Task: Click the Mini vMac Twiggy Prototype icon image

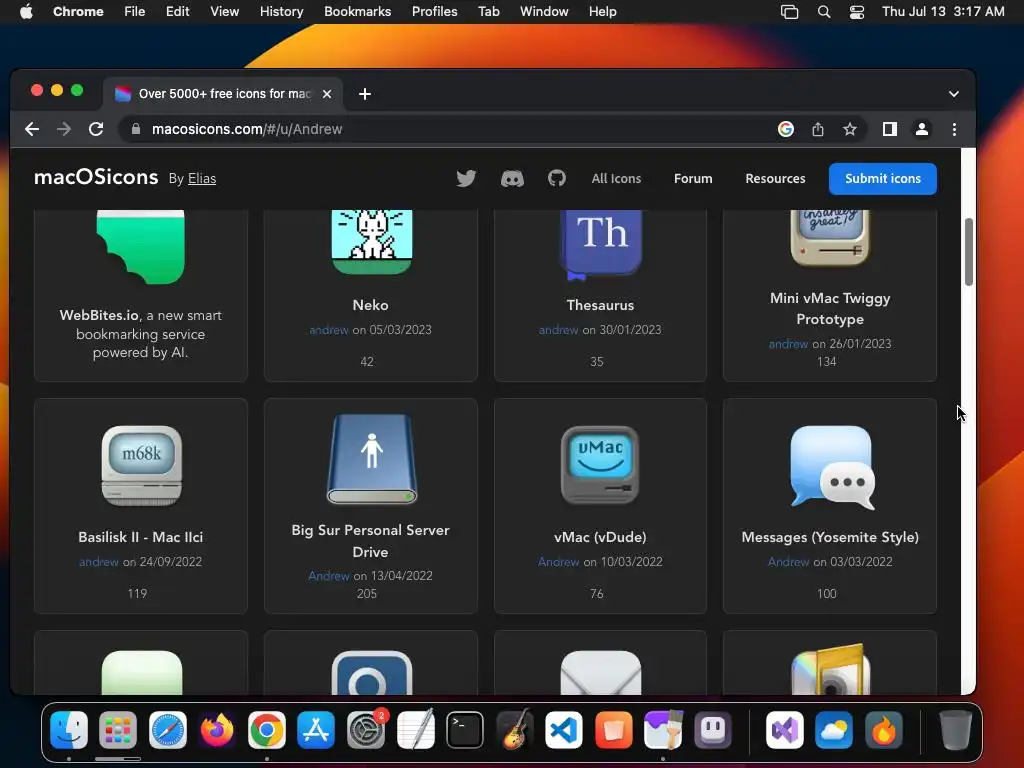Action: [x=830, y=238]
